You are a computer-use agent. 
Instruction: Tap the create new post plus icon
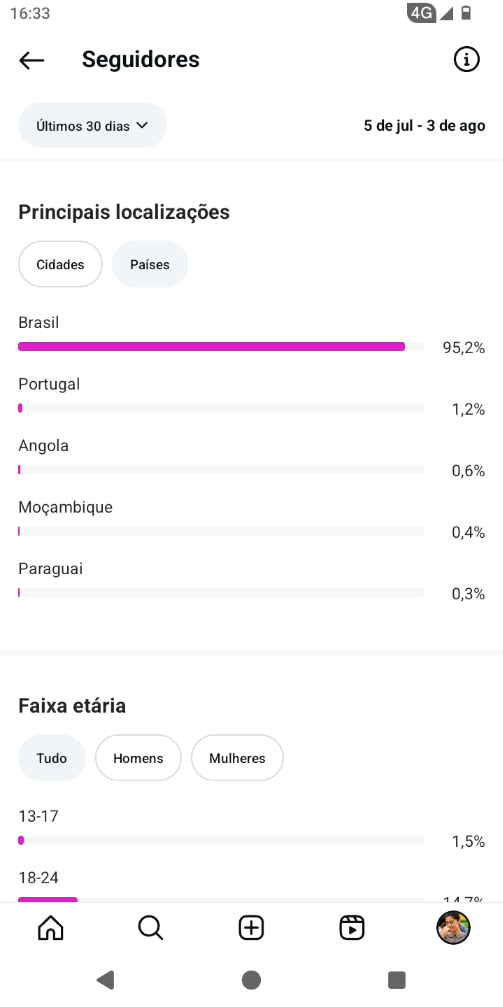coord(251,928)
